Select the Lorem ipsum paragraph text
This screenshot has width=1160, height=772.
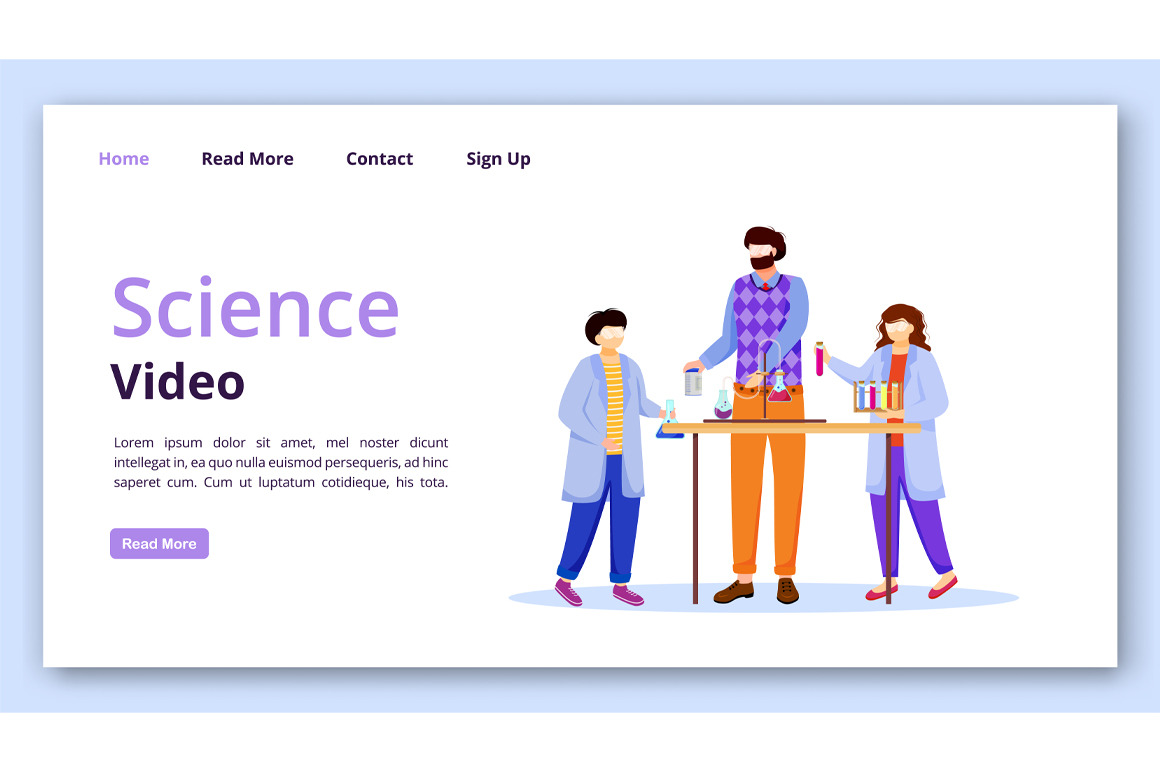tap(280, 462)
